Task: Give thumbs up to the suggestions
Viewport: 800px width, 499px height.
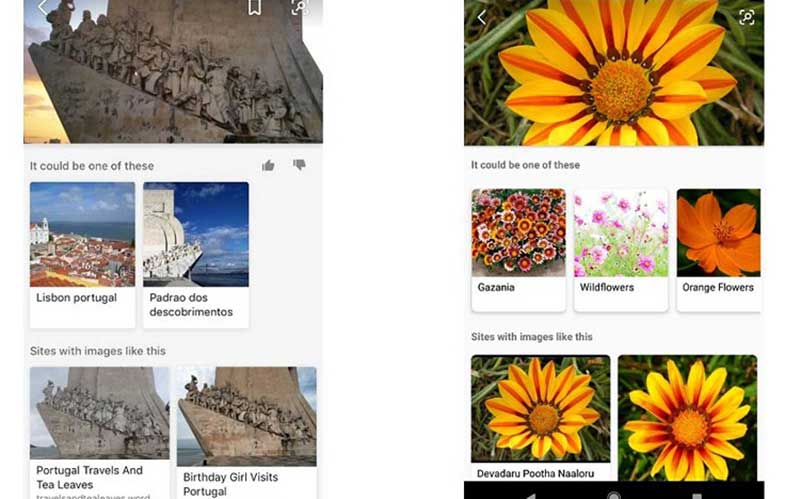Action: [268, 165]
